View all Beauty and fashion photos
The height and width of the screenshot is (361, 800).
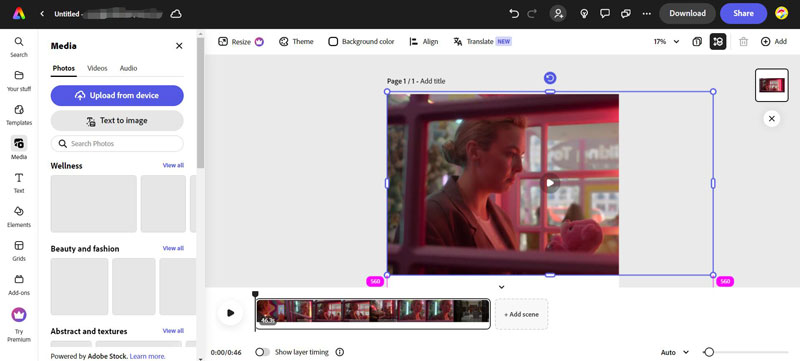173,248
